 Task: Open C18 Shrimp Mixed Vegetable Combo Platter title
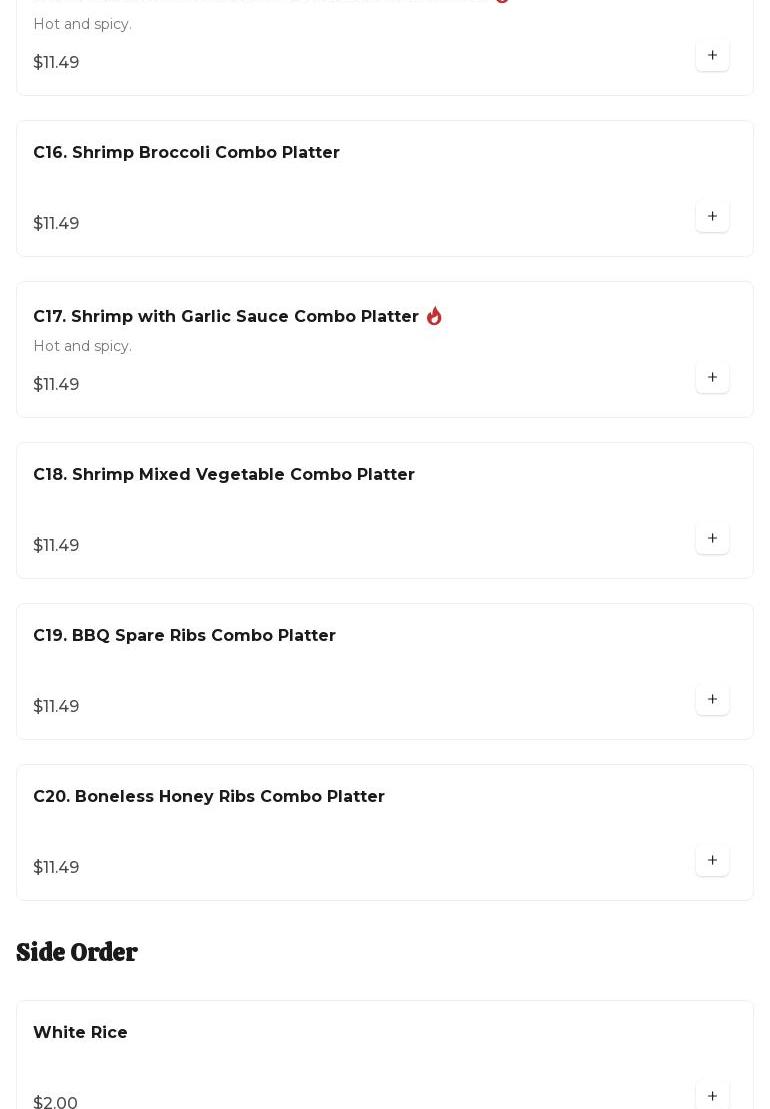[x=223, y=474]
